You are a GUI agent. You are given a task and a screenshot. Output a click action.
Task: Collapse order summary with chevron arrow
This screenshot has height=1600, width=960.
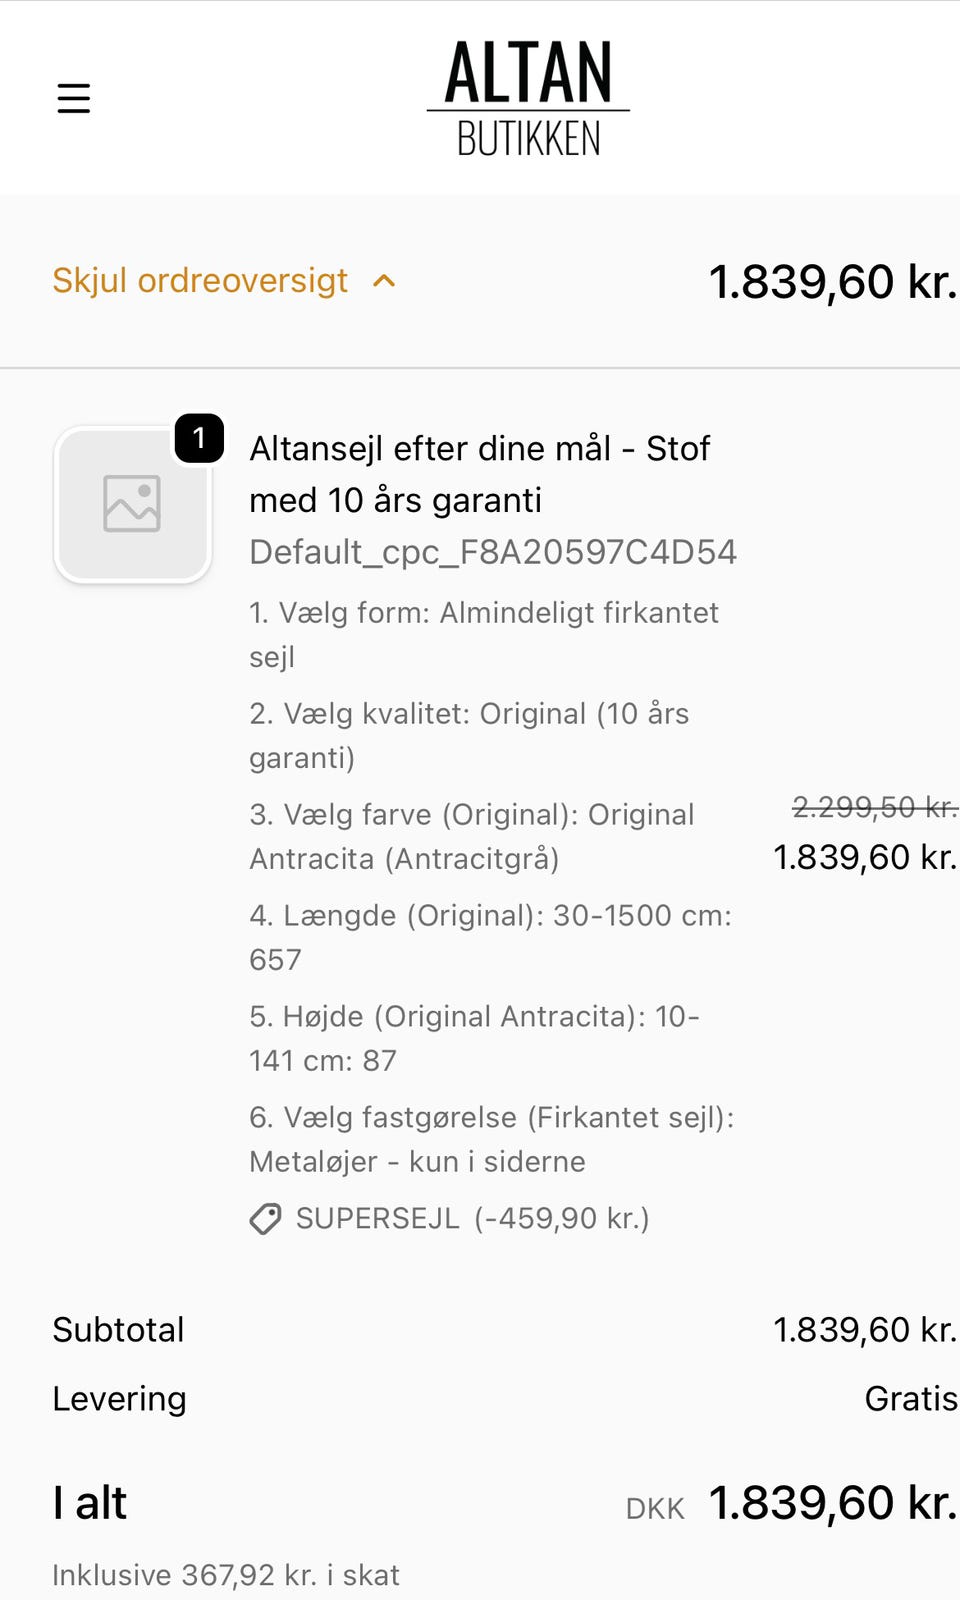point(385,282)
